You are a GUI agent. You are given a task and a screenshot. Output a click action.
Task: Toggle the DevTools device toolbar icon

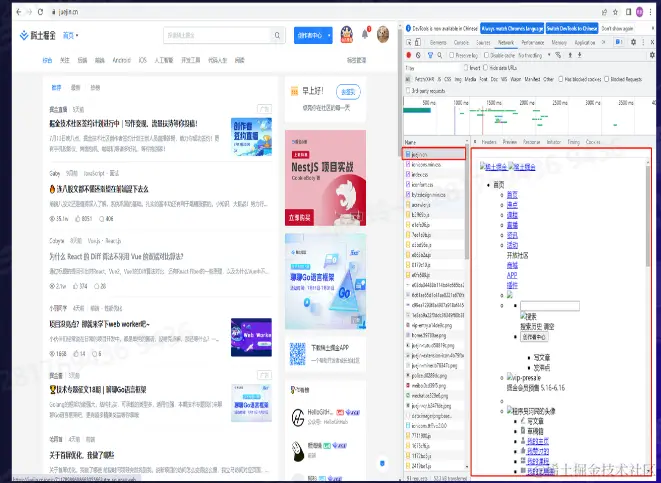pyautogui.click(x=418, y=43)
